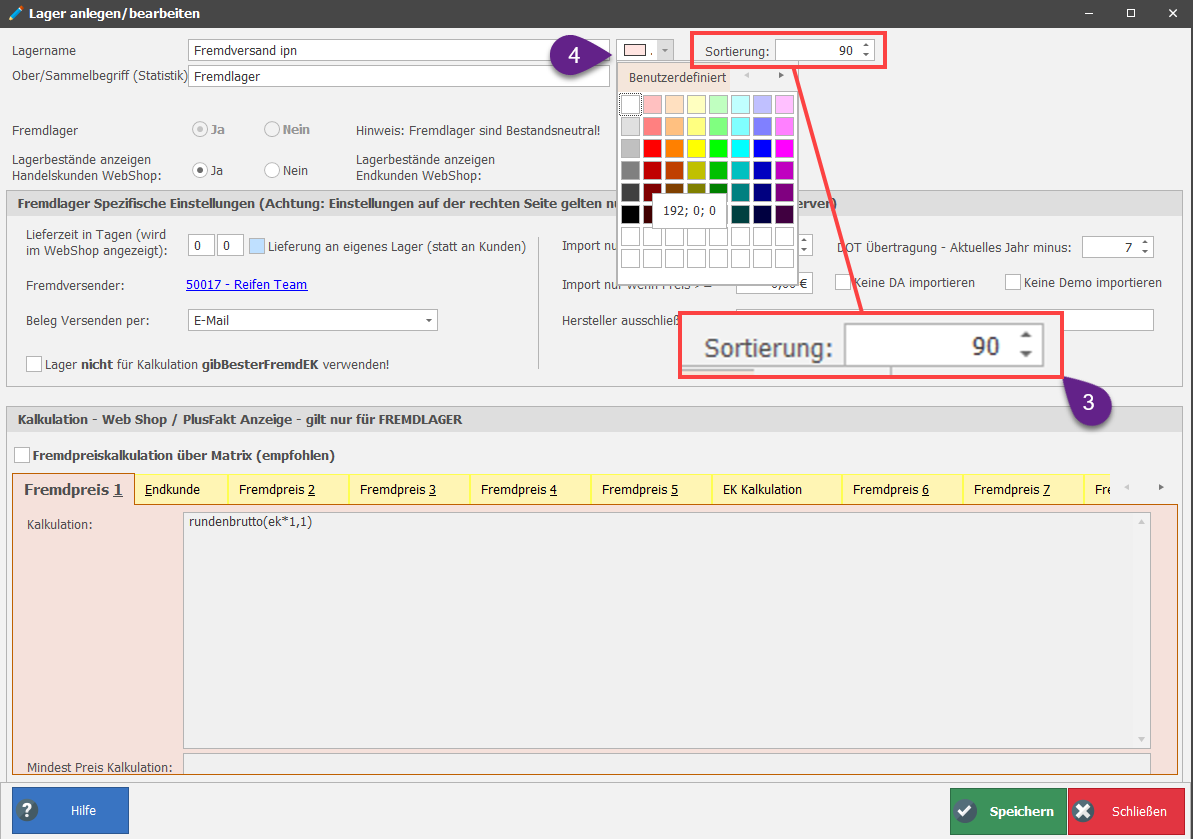Toggle Keine Demo importieren checkbox
Viewport: 1193px width, 839px height.
(x=1013, y=282)
